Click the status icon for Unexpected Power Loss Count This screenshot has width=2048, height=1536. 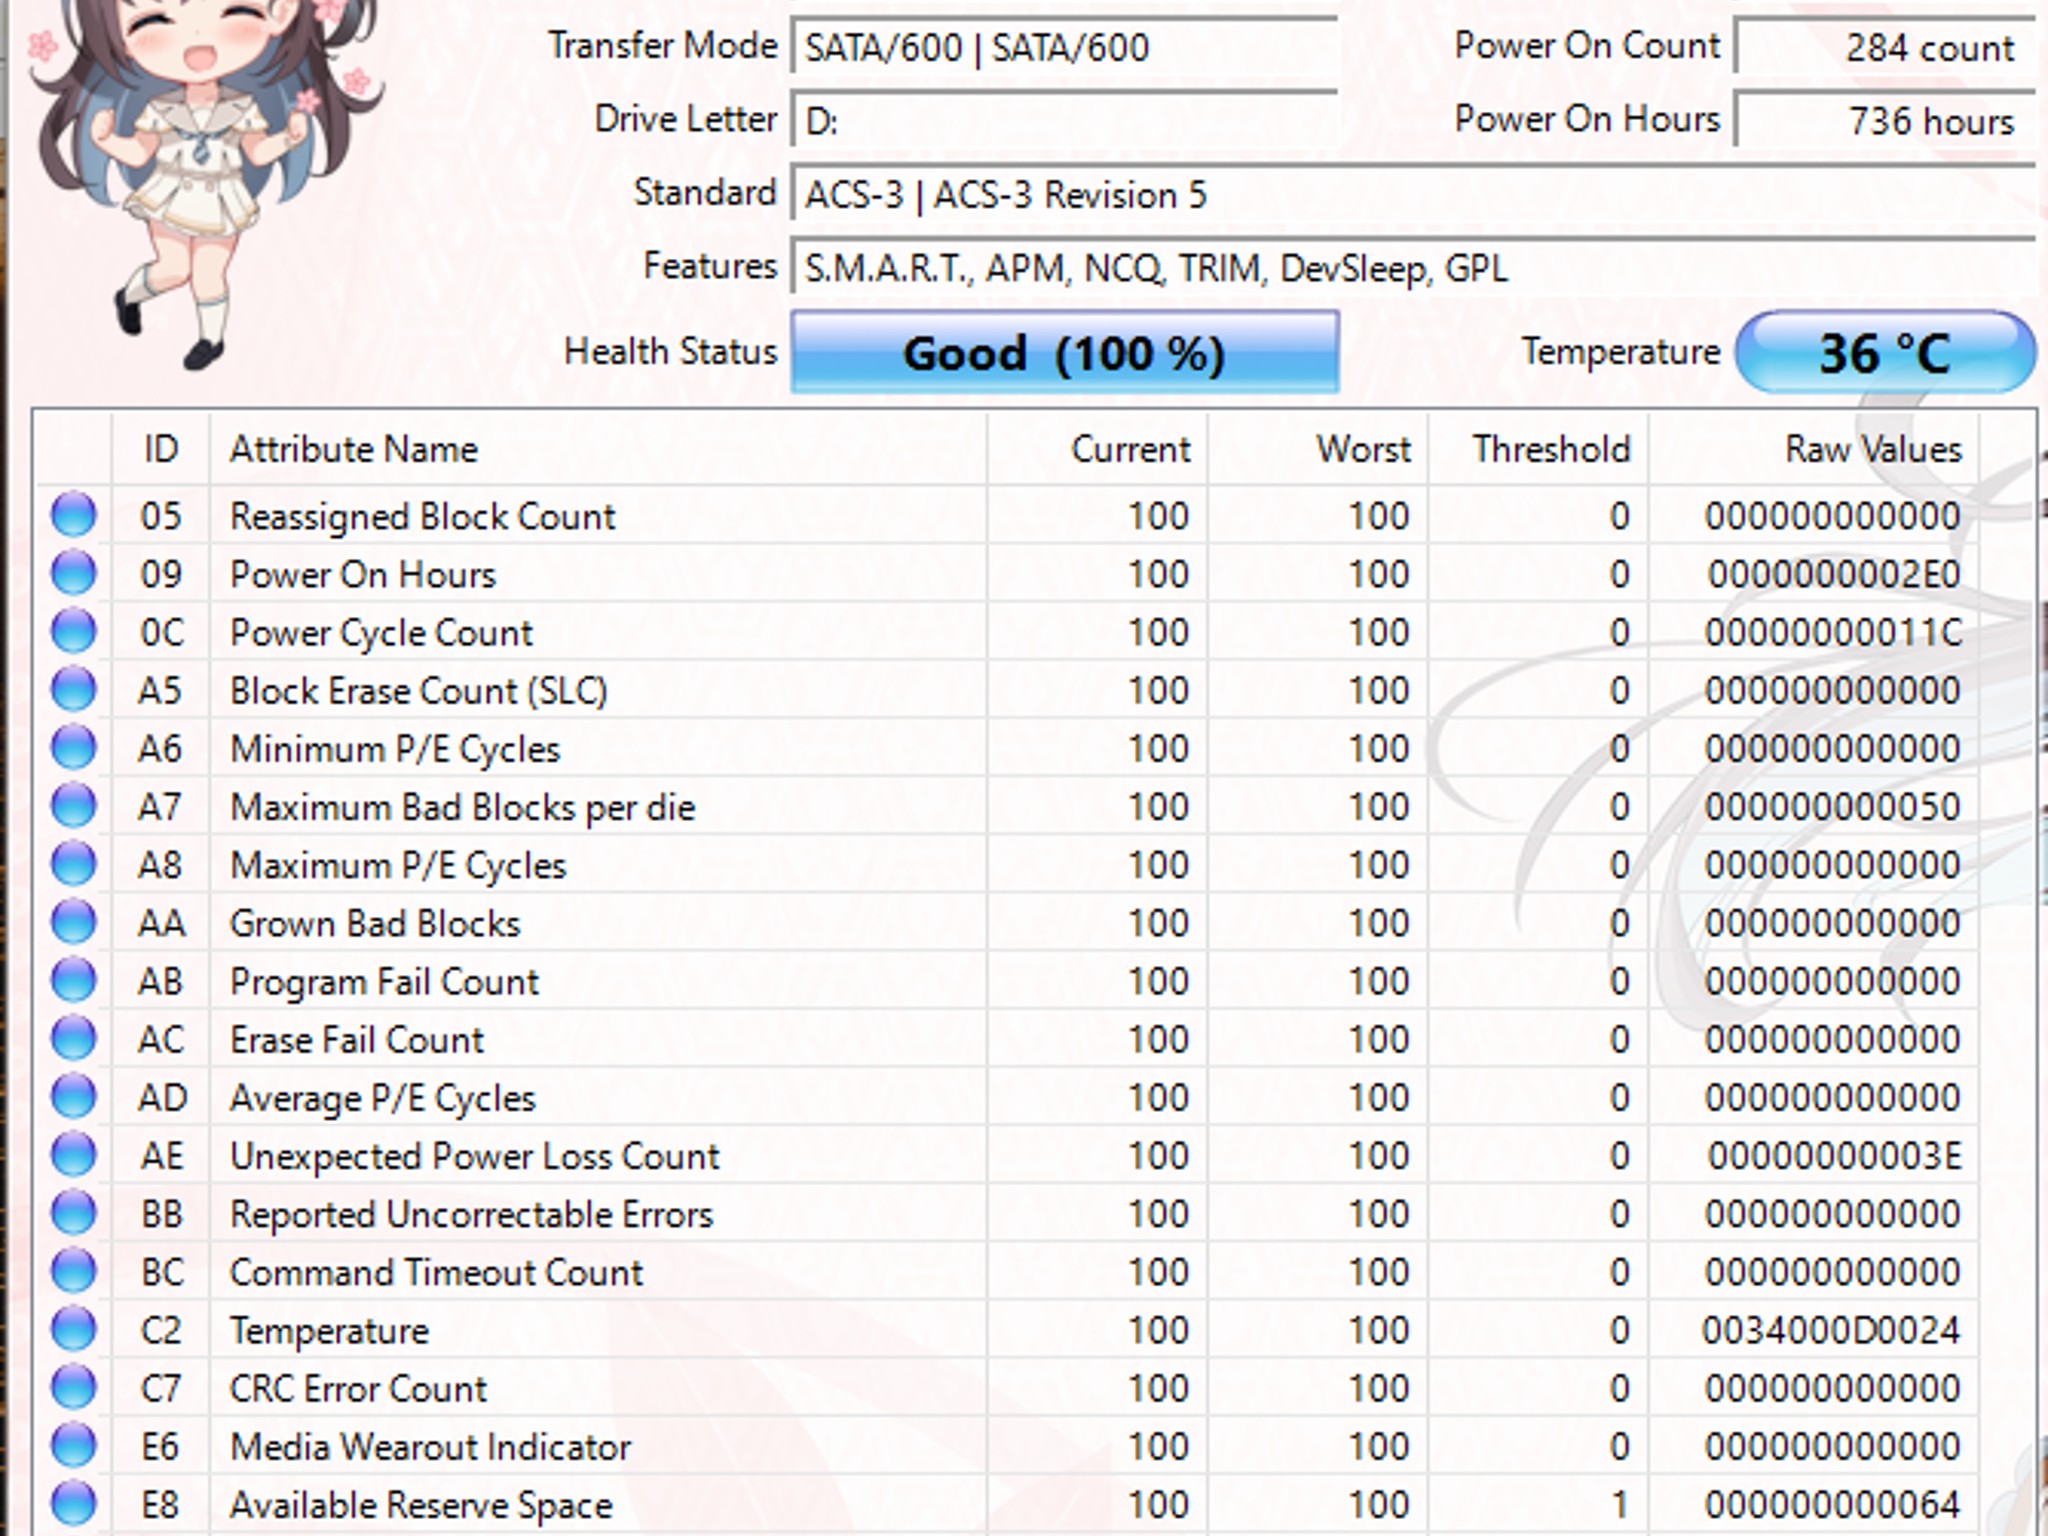(74, 1154)
